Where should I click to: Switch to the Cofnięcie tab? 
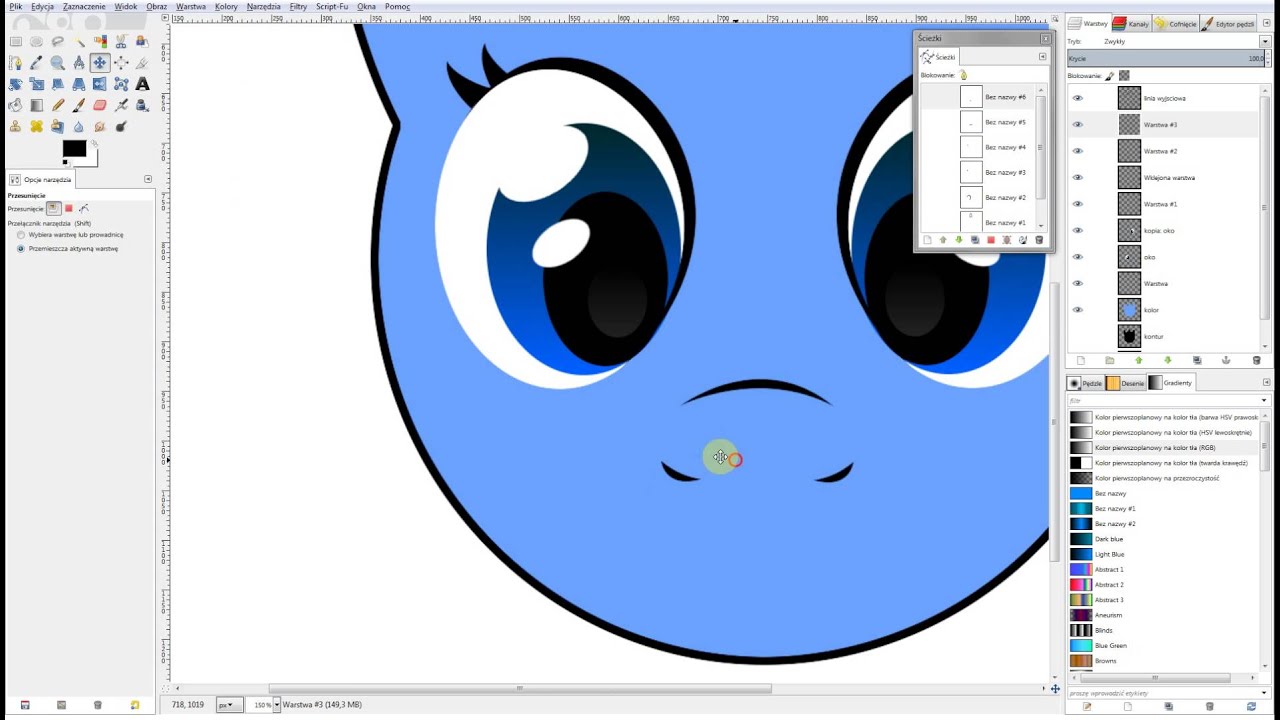[x=1175, y=24]
